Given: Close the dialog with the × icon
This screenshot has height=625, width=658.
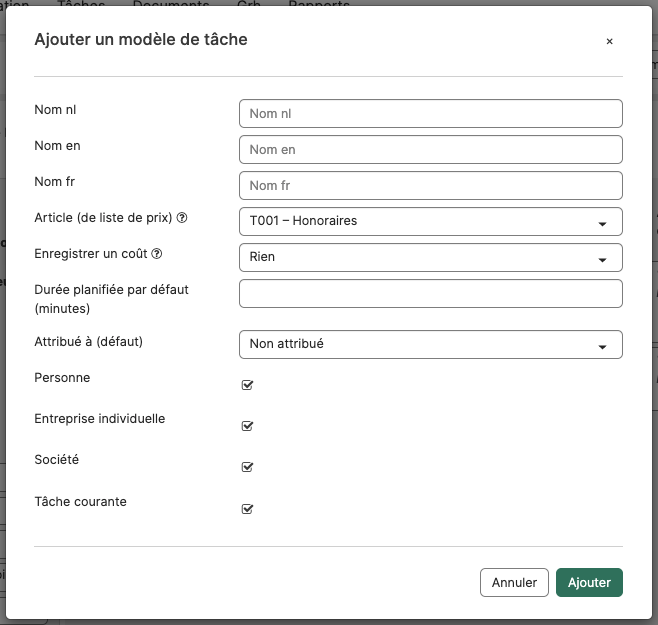Looking at the screenshot, I should click(609, 41).
